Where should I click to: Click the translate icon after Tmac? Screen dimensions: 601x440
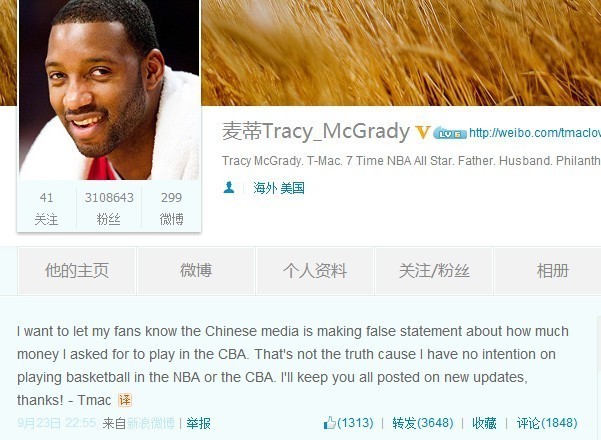[x=125, y=400]
